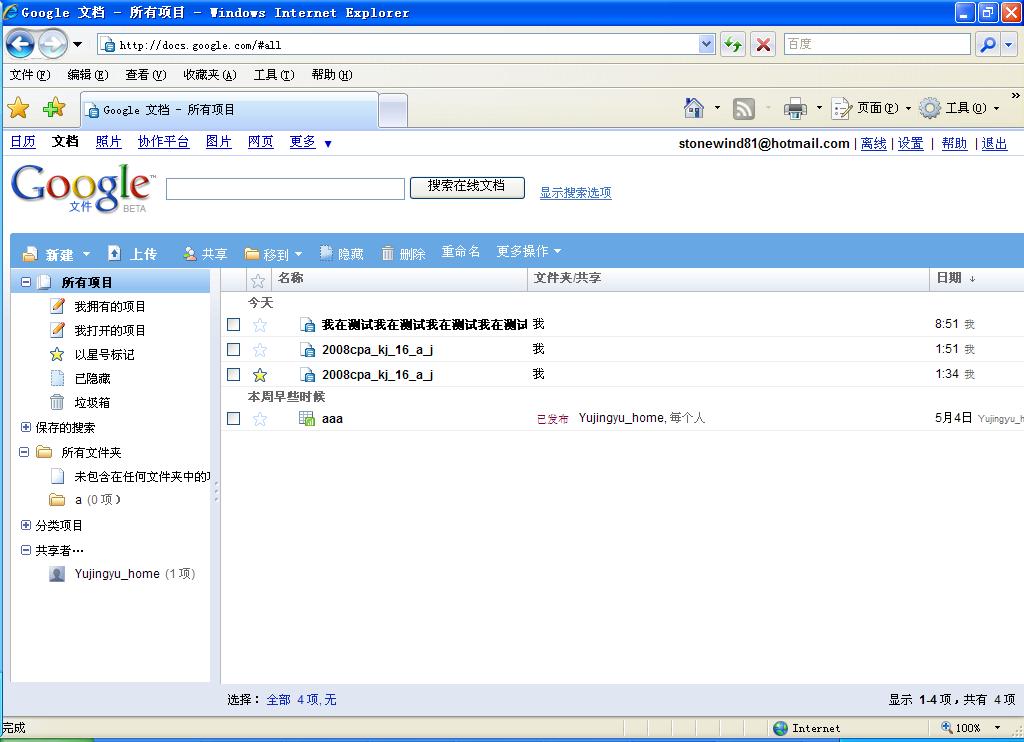This screenshot has width=1024, height=742.
Task: Click the Google Docs search text field
Action: click(x=285, y=189)
